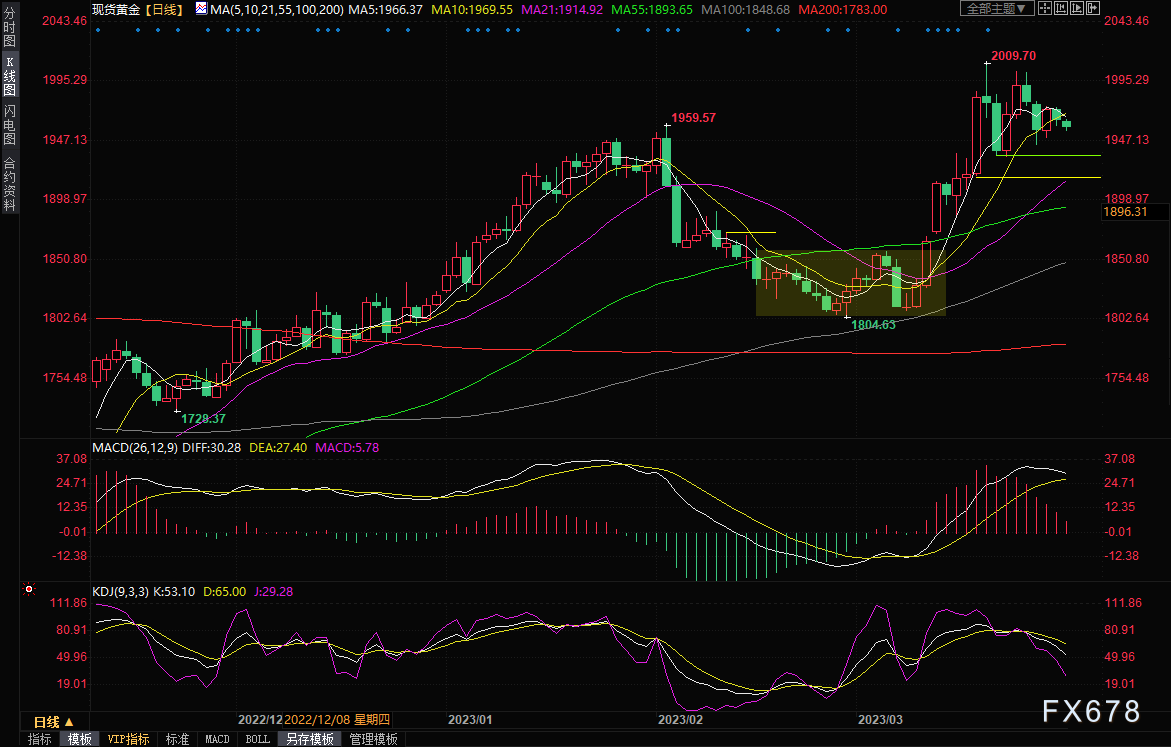Screen dimensions: 1171x747
Task: Select the VIP指标 tab
Action: pyautogui.click(x=128, y=739)
